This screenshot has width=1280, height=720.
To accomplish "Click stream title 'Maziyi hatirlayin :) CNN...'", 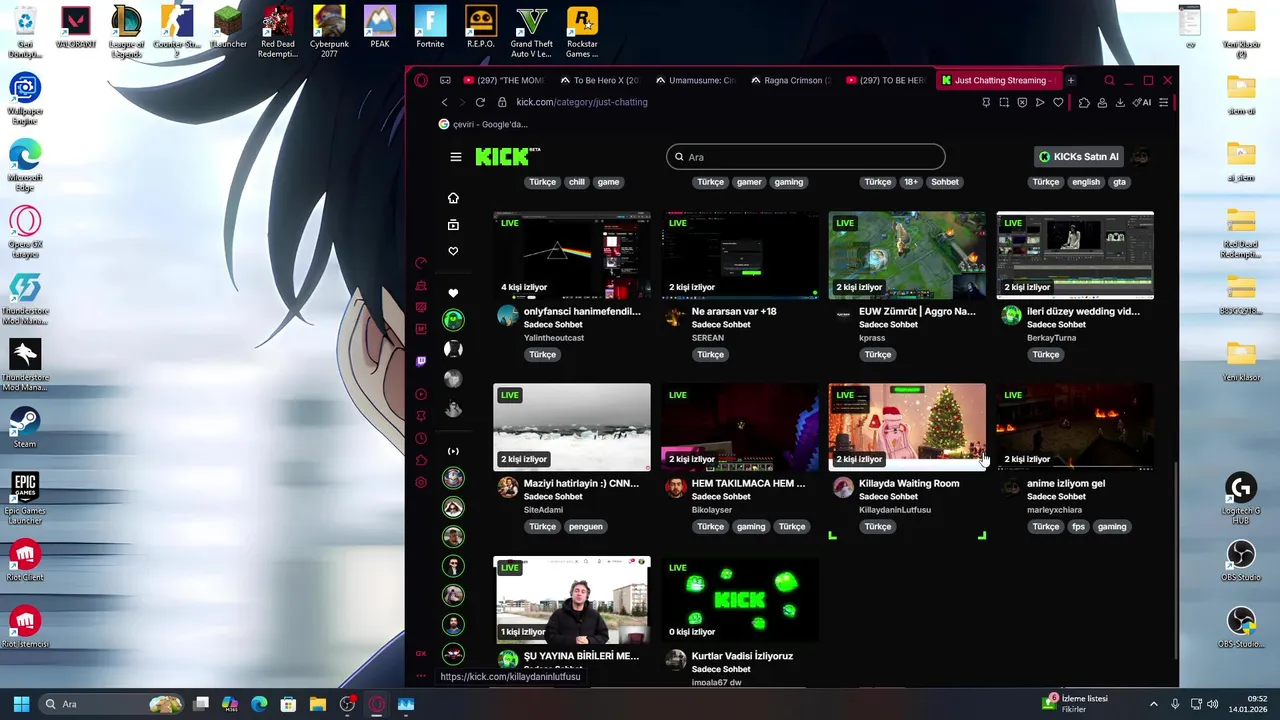I will (x=581, y=483).
